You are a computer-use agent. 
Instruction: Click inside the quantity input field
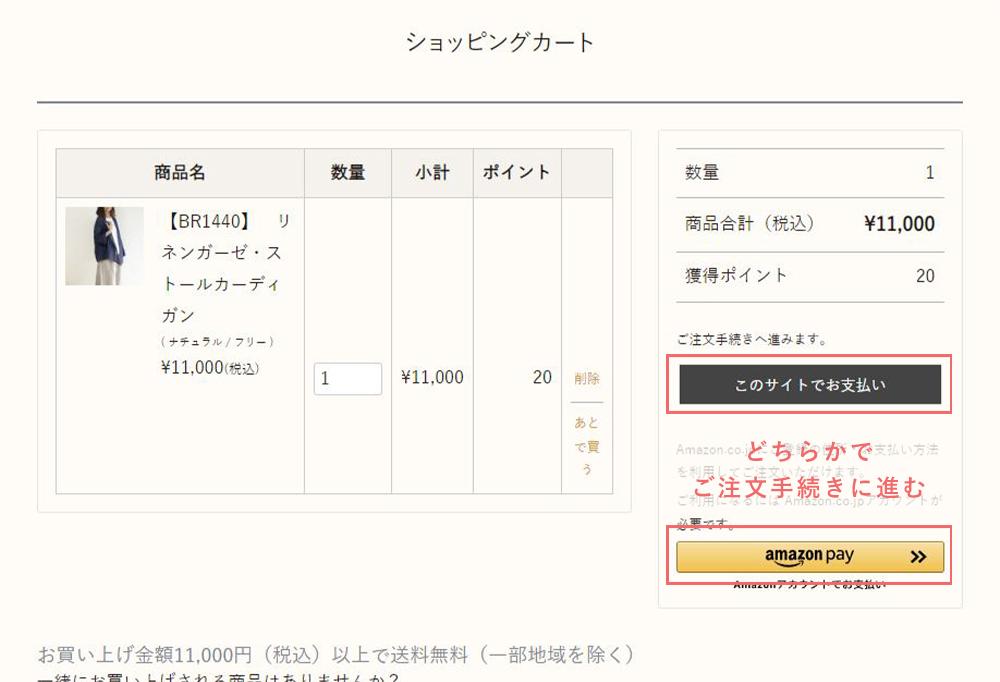click(347, 379)
